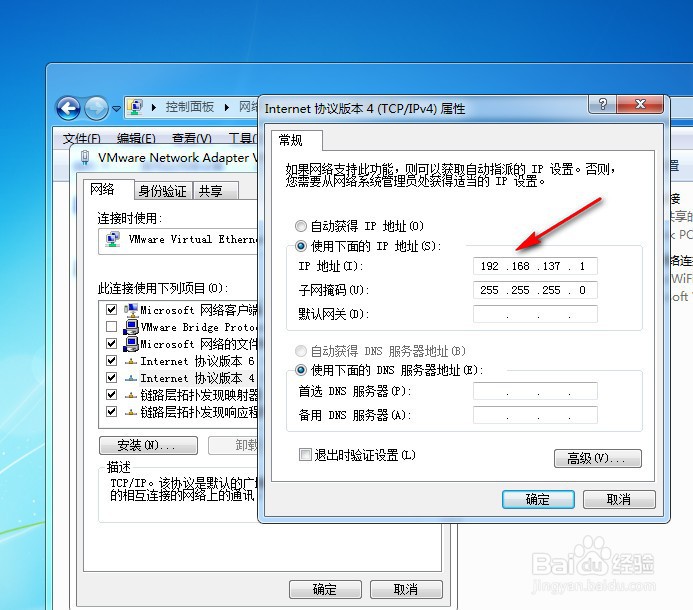693x610 pixels.
Task: Click the adapter icon in VMware properties title
Action: pos(85,157)
